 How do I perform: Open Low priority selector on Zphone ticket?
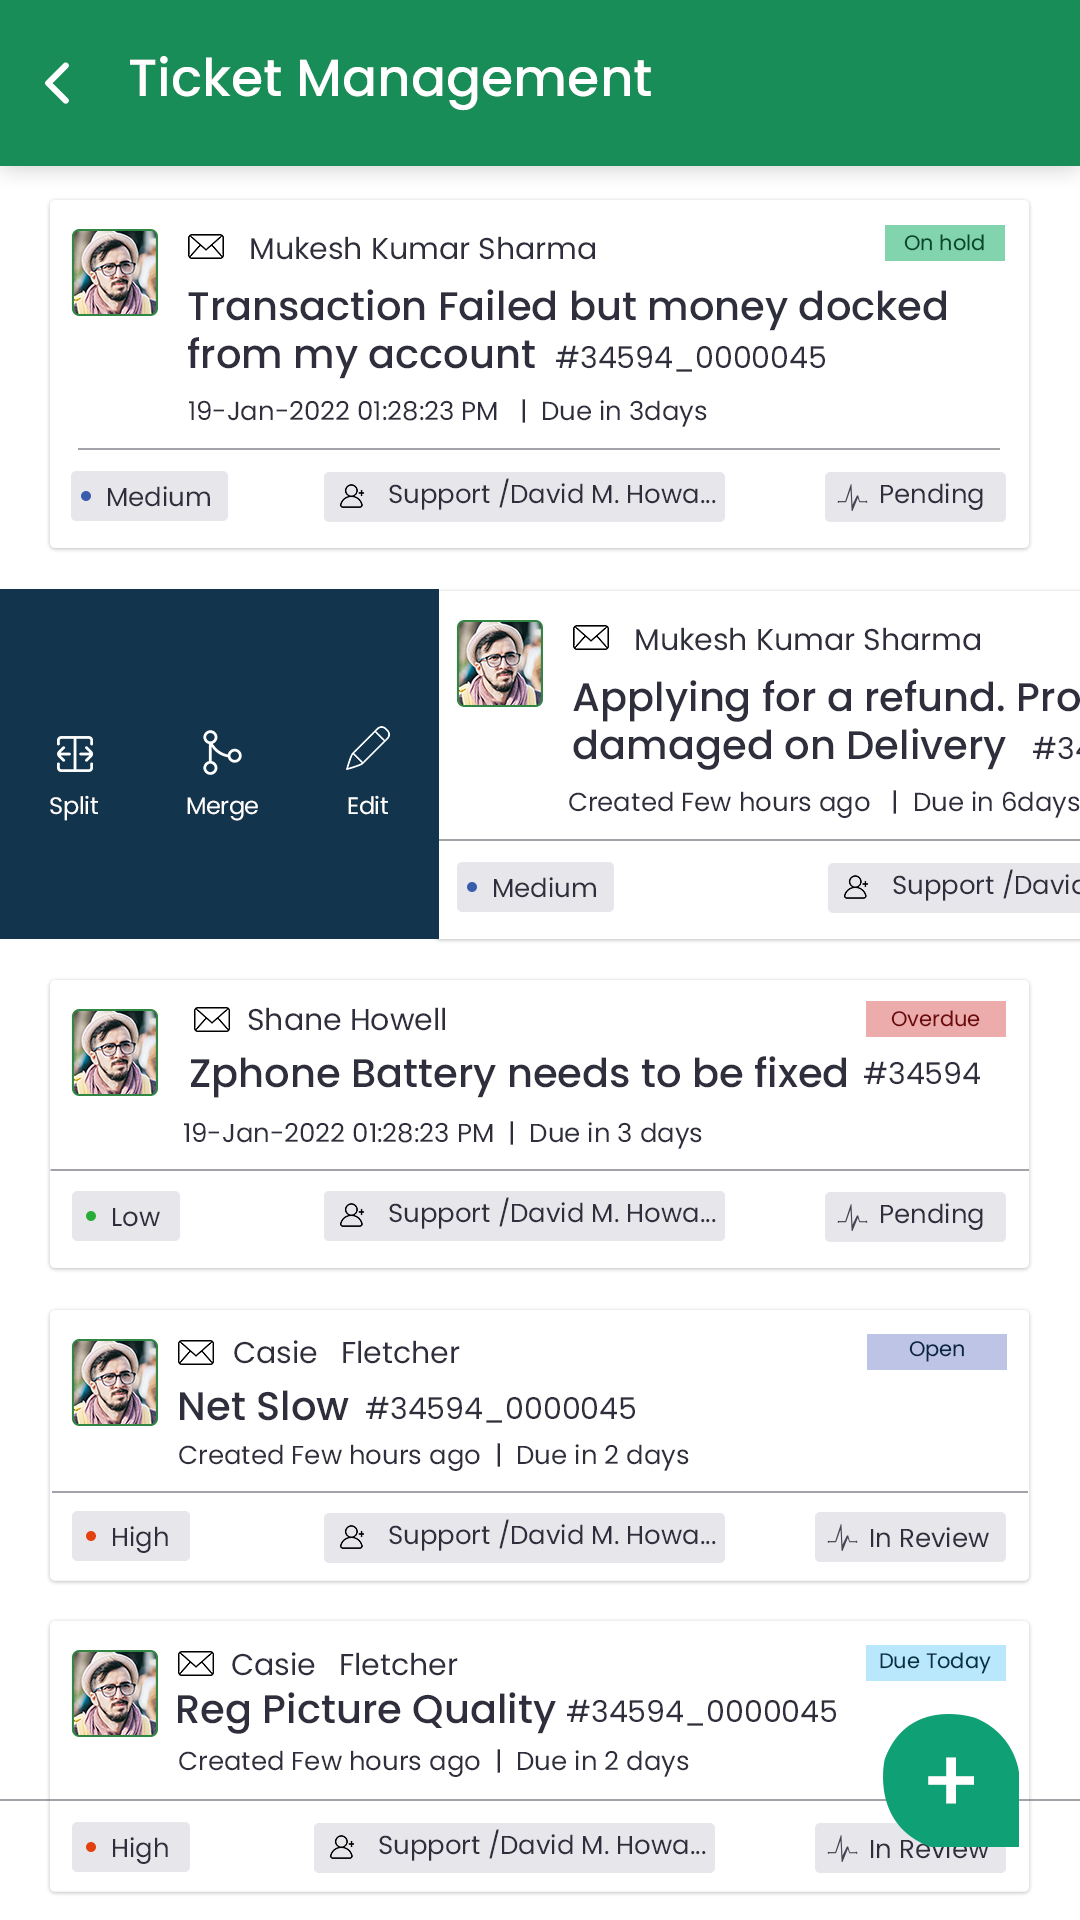click(126, 1217)
